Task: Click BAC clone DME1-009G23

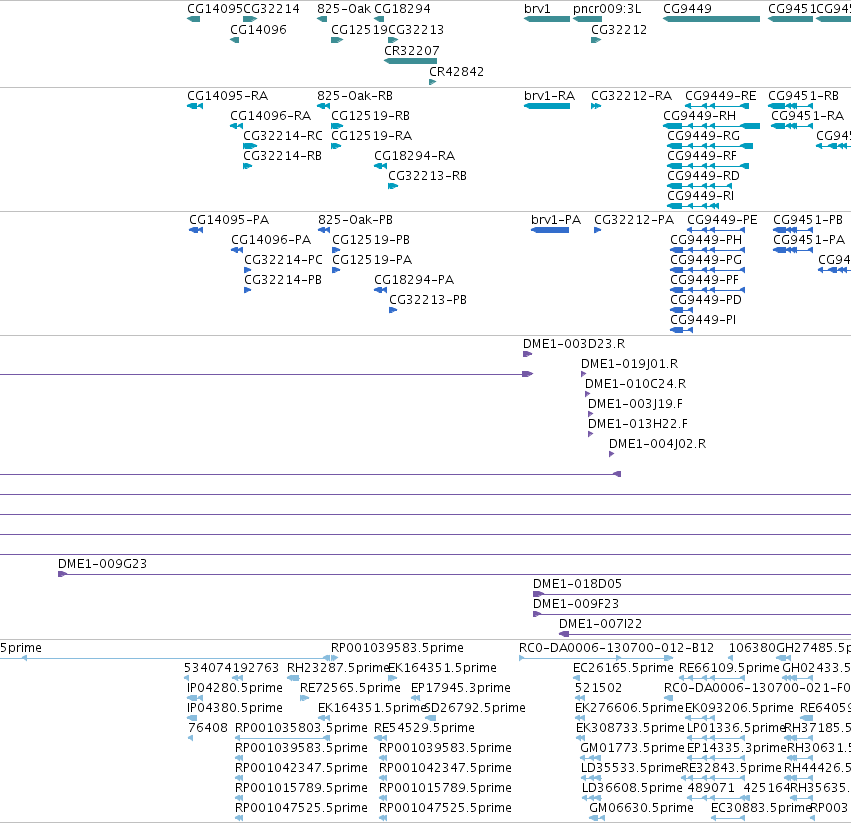Action: click(103, 565)
